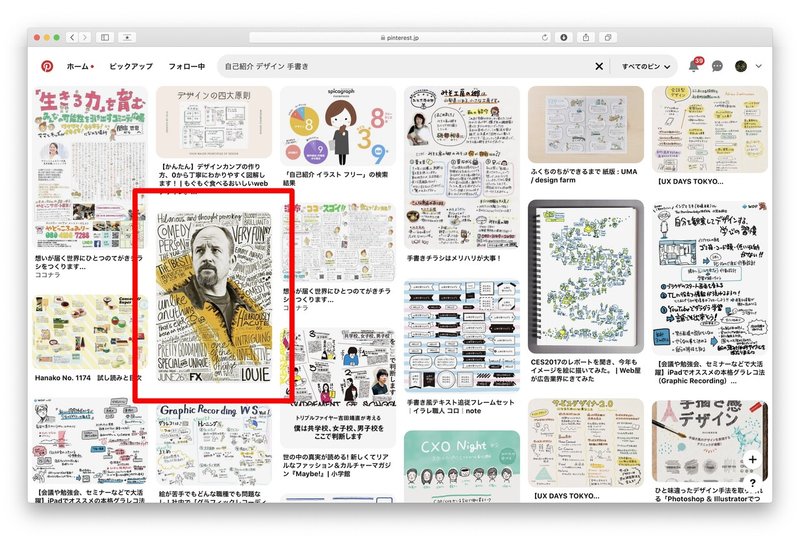Viewport: 800px width, 539px height.
Task: Click the Hanako No. 1174 caption
Action: pyautogui.click(x=88, y=378)
